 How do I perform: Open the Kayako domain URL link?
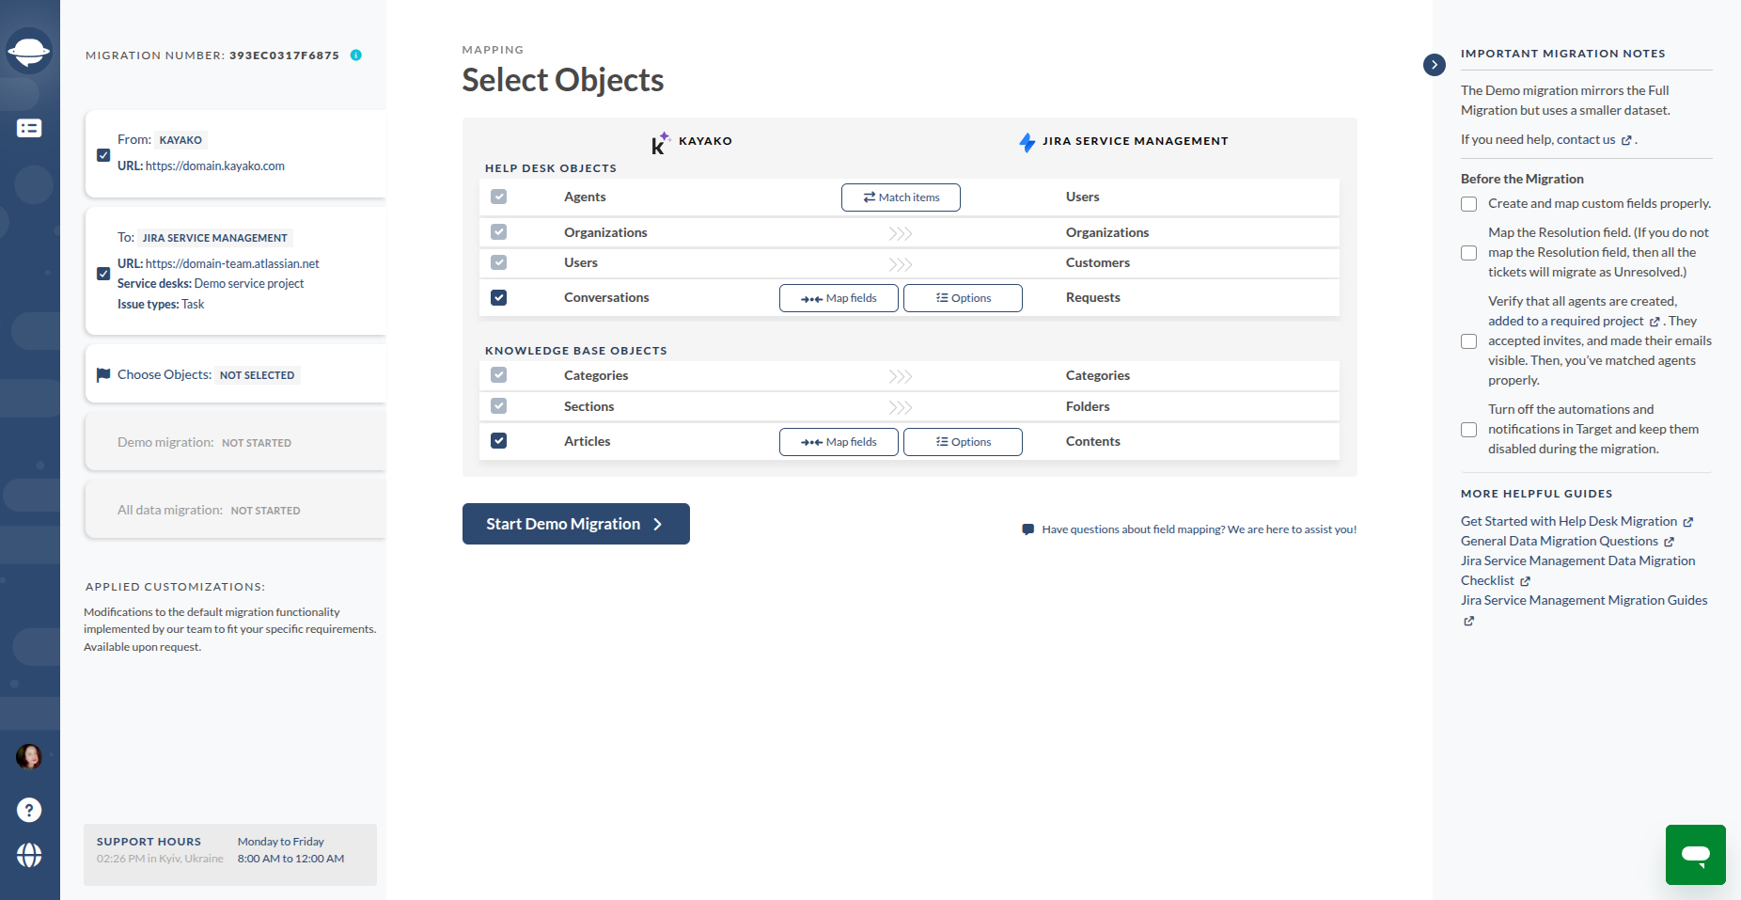click(x=215, y=166)
